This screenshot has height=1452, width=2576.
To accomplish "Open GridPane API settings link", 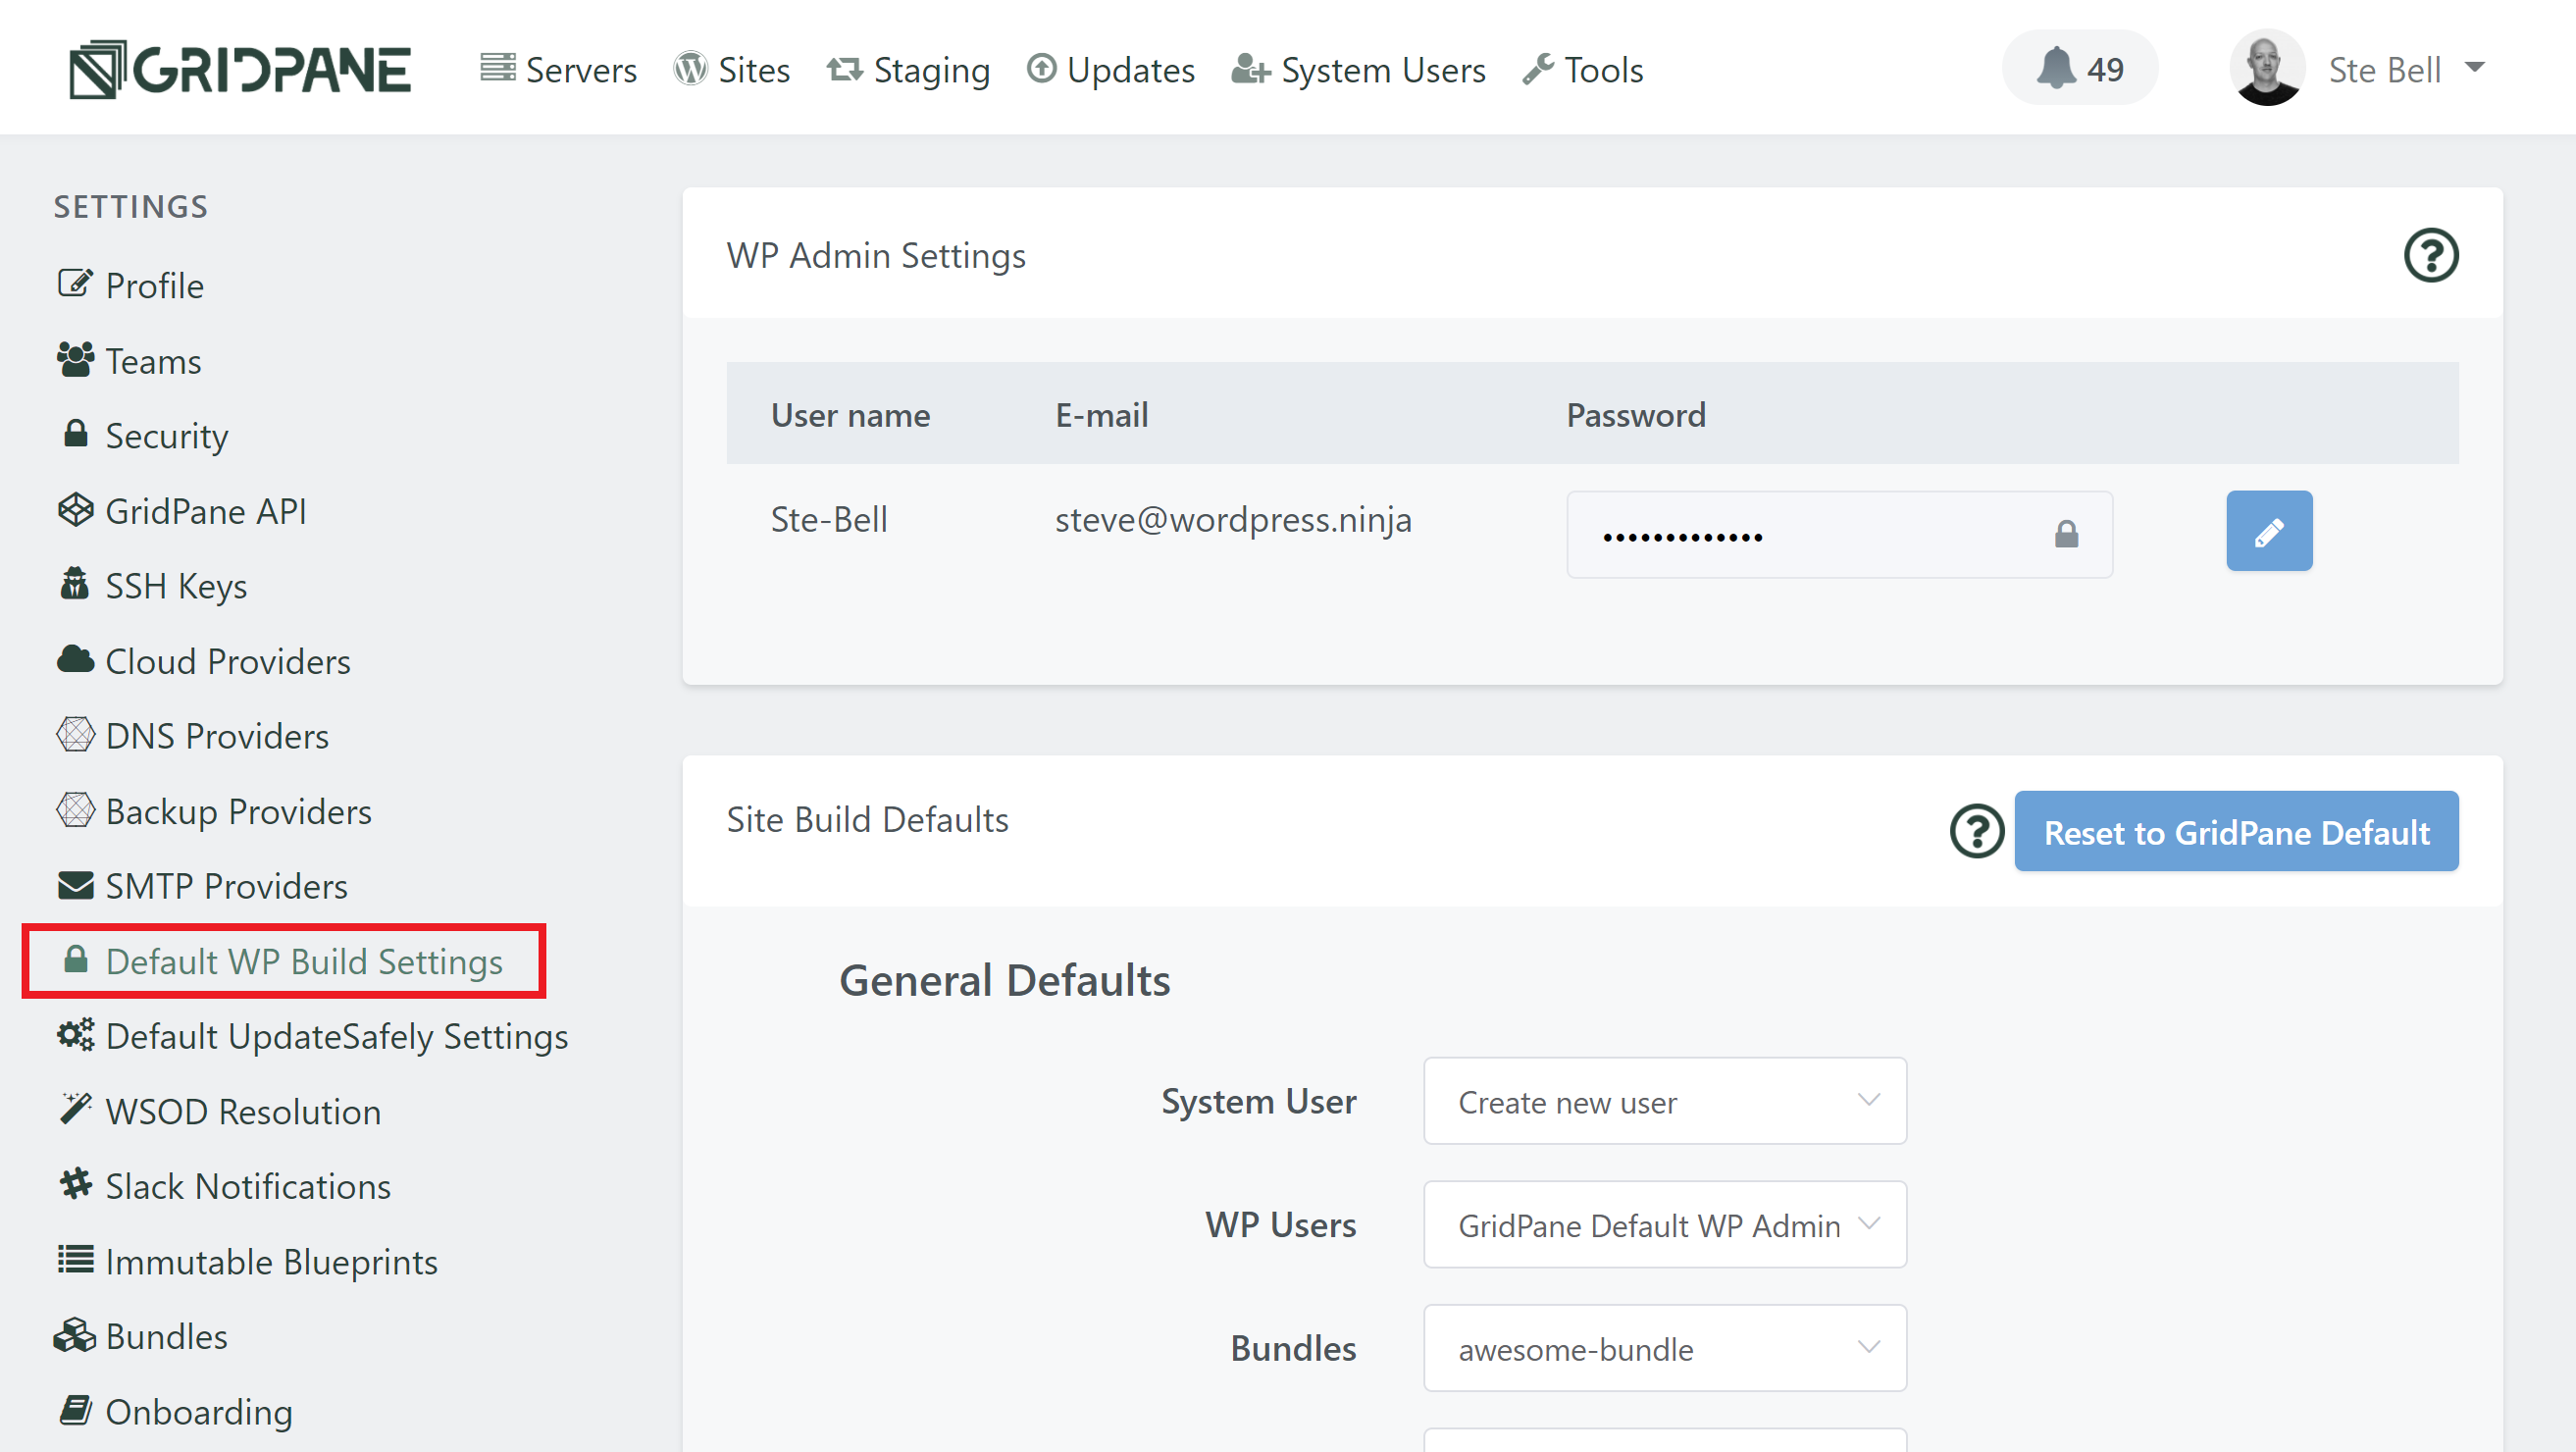I will (x=206, y=511).
